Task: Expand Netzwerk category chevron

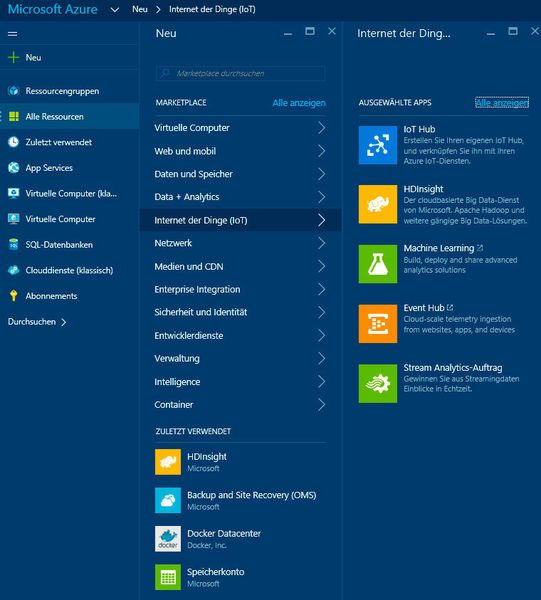Action: [x=322, y=243]
